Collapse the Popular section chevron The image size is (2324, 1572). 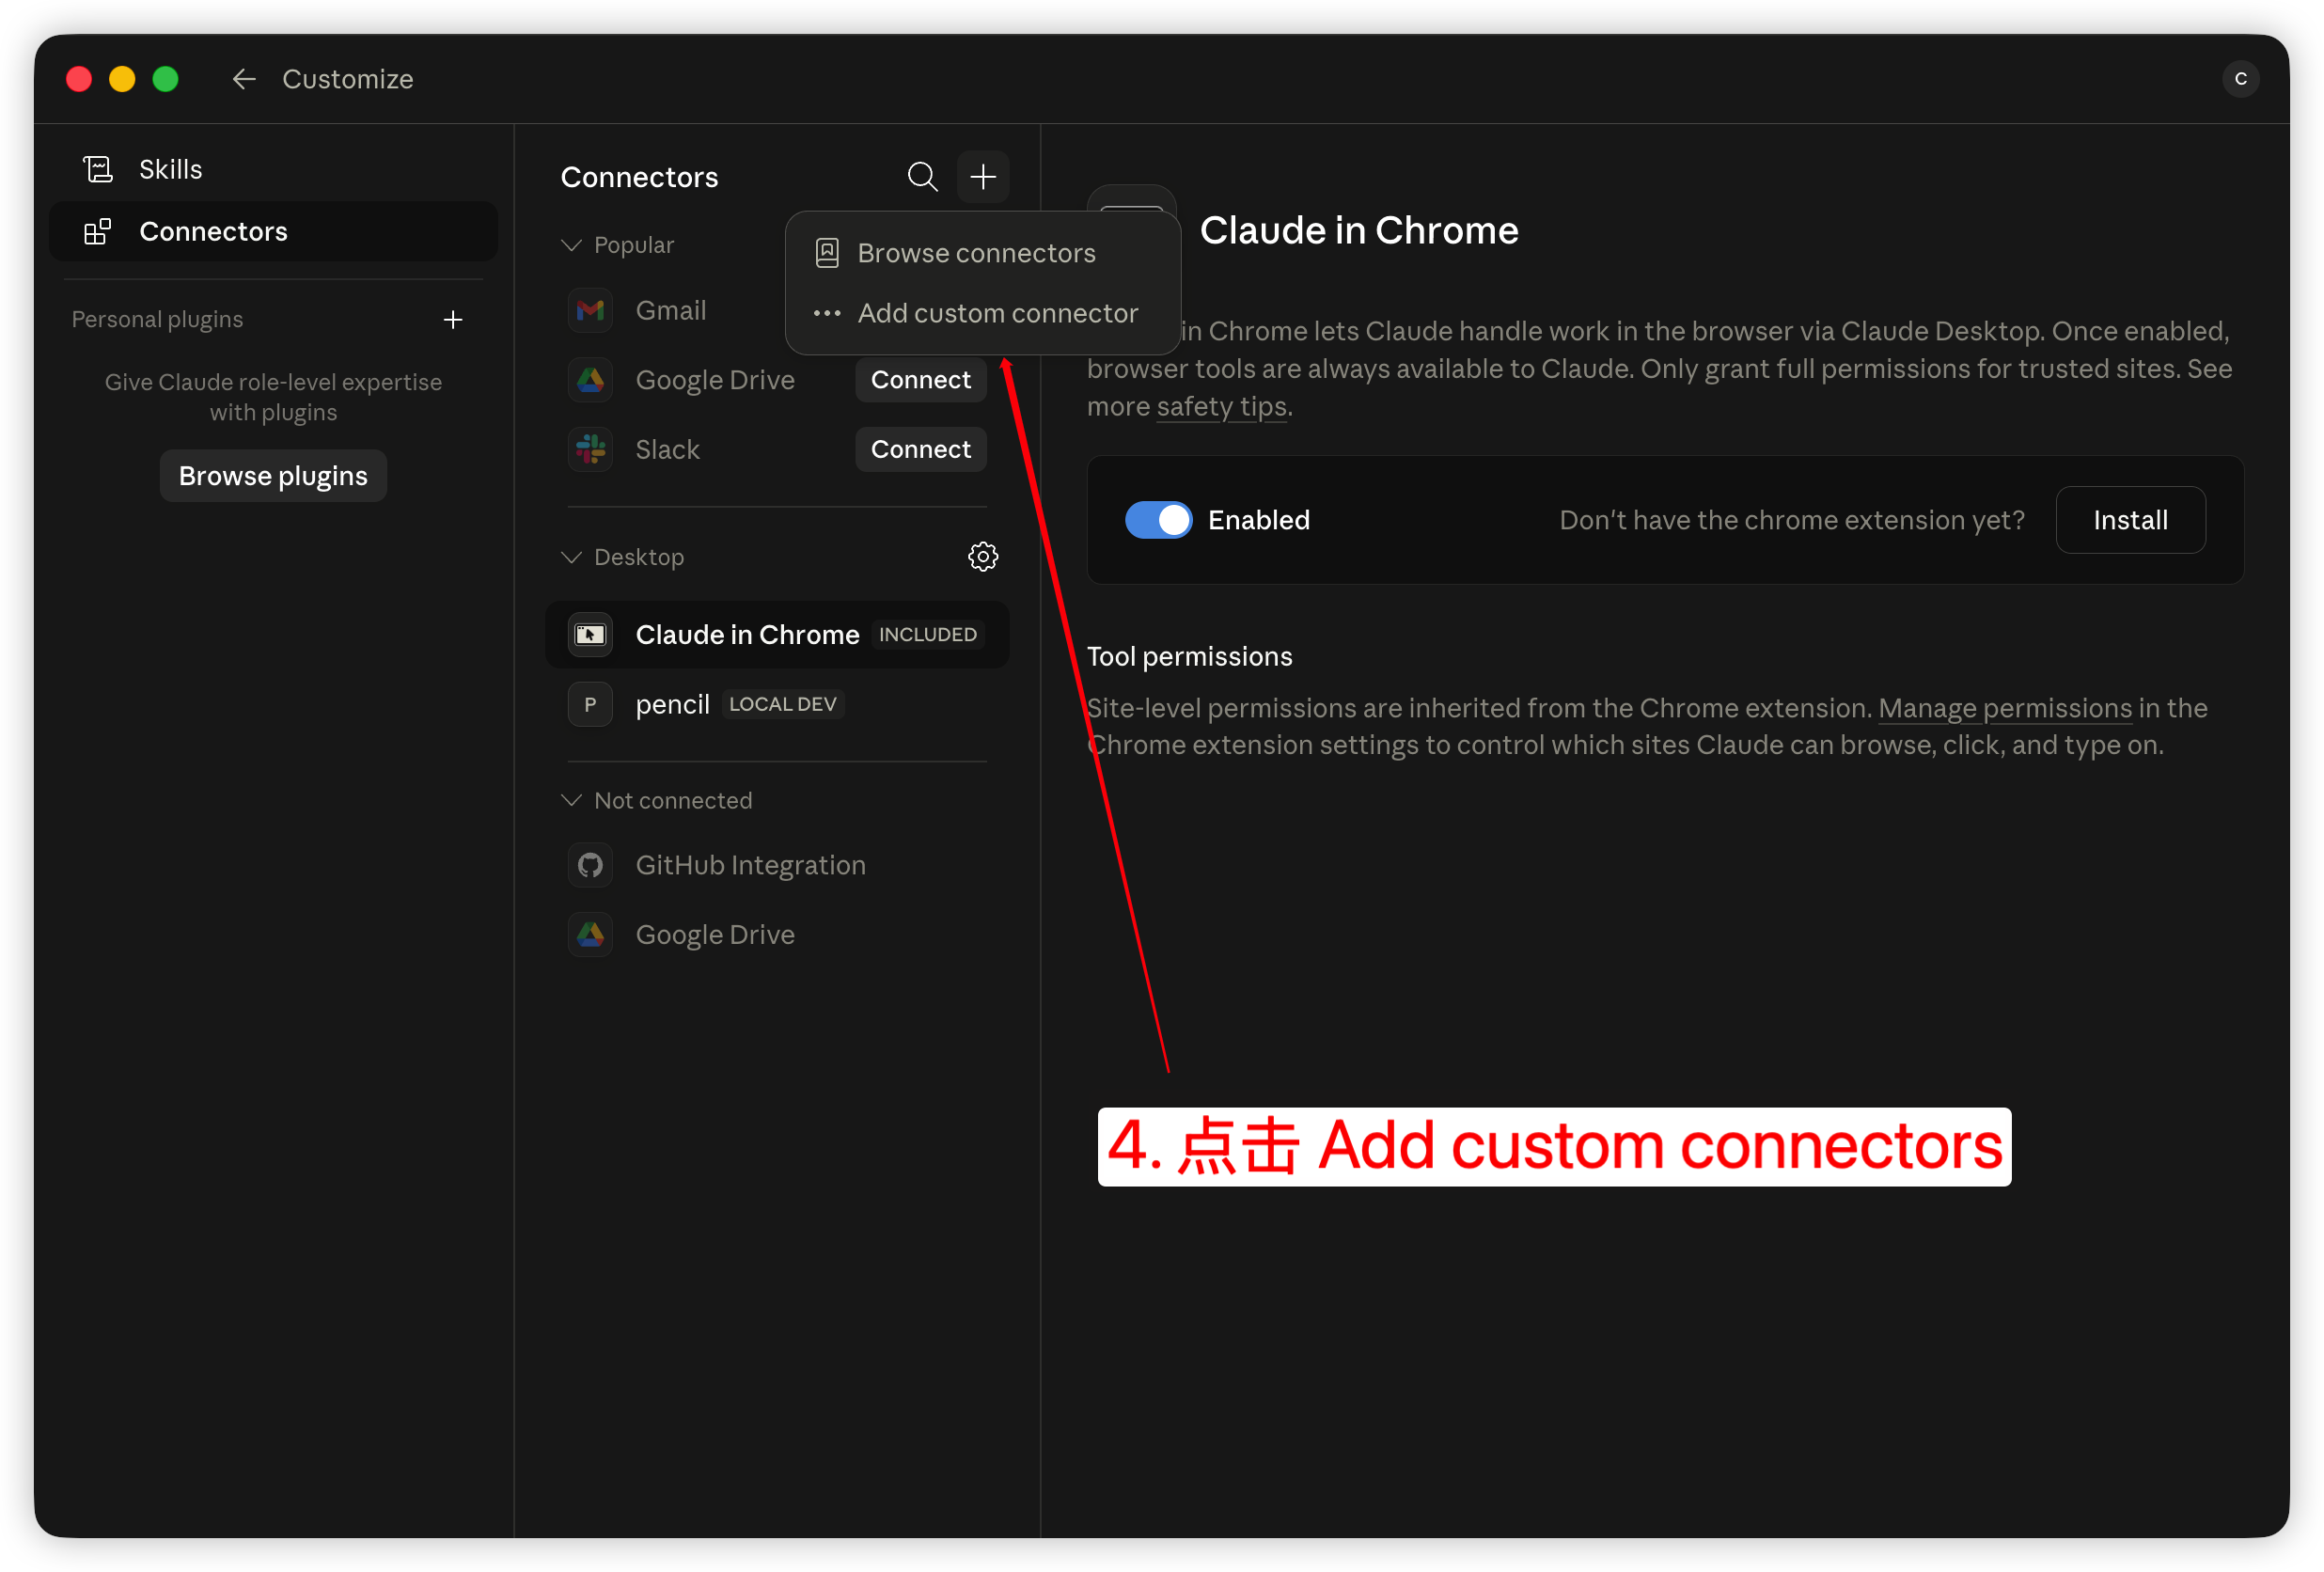[x=571, y=245]
